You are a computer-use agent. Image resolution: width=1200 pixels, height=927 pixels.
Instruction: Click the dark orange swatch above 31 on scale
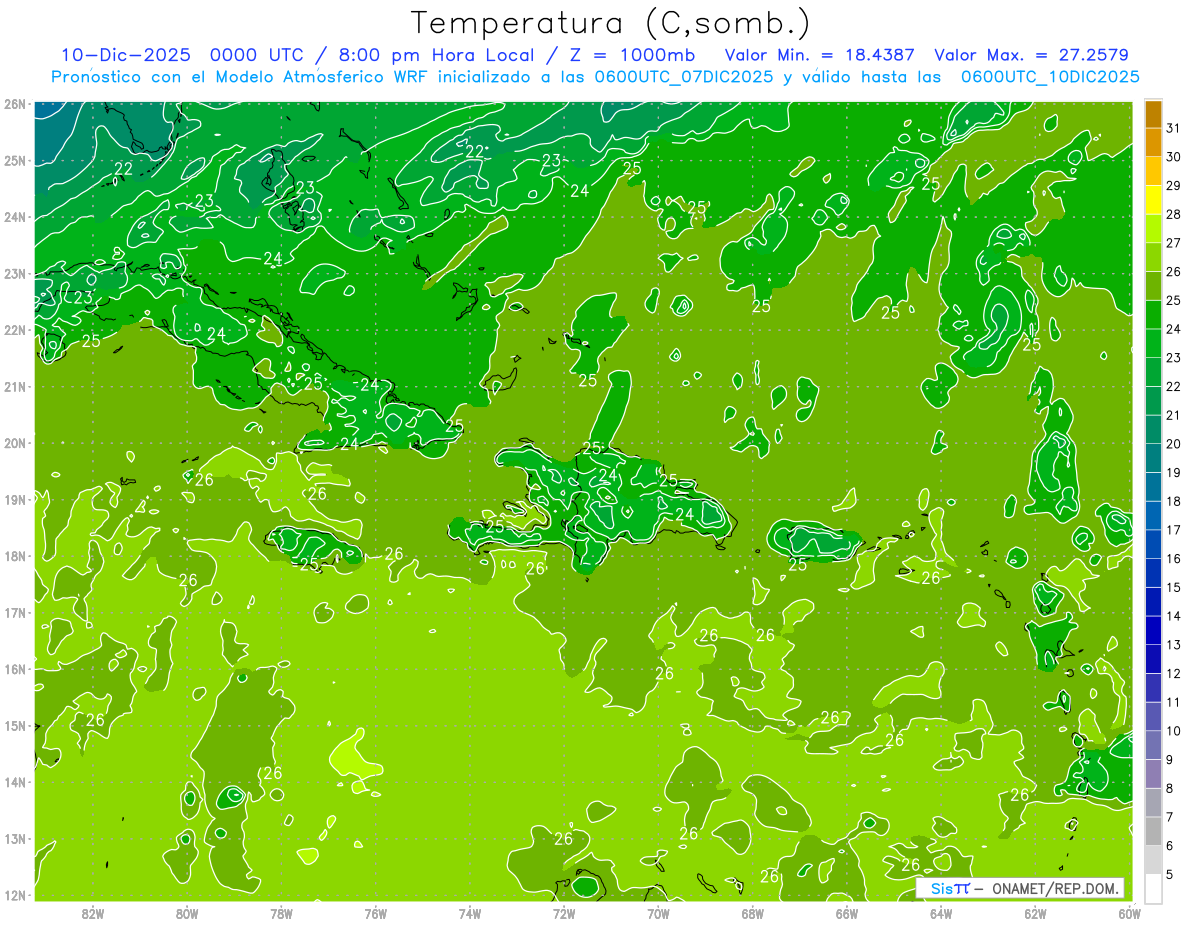[1153, 113]
